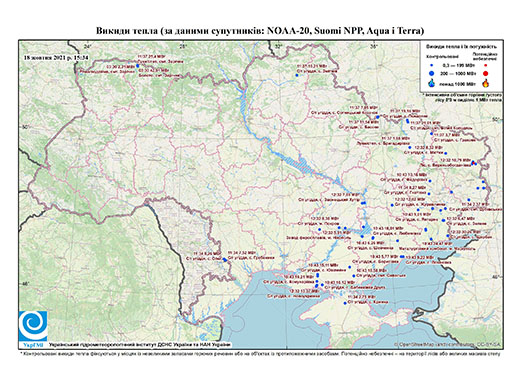Click the large blue circle legend symbol
The image size is (520, 368).
click(432, 73)
